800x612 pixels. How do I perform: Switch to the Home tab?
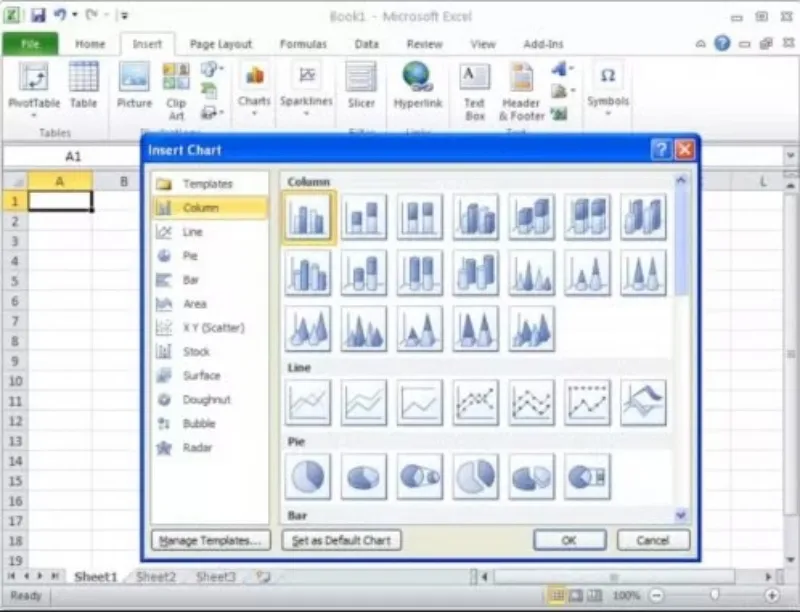(90, 44)
